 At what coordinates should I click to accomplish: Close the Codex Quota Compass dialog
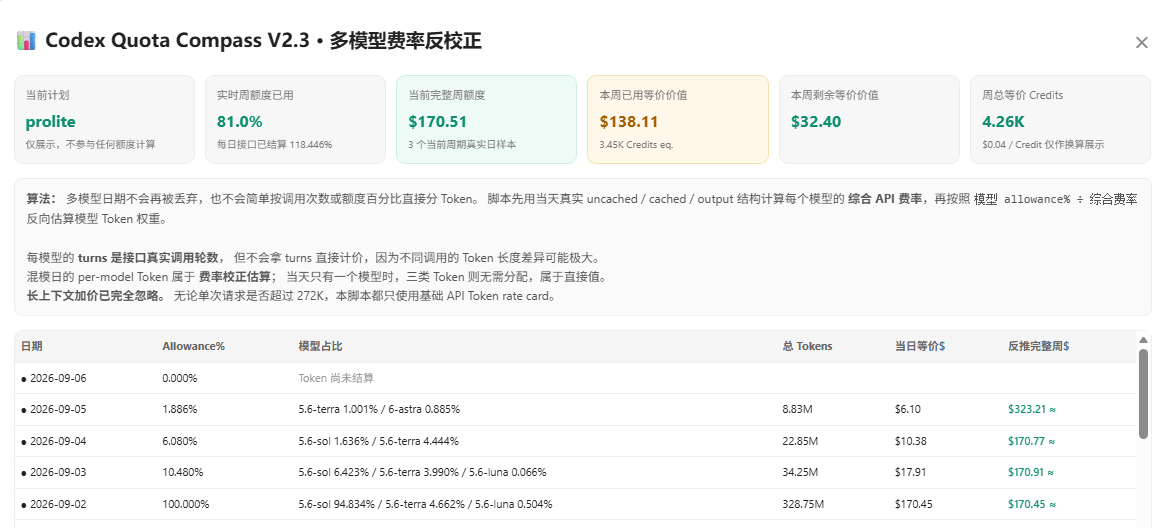pos(1141,43)
